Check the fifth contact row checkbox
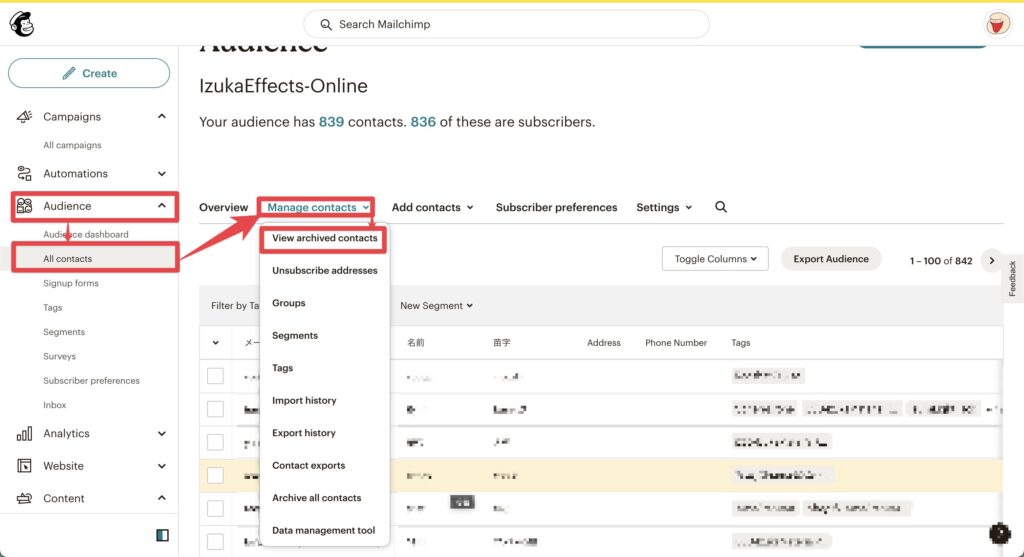1024x557 pixels. tap(216, 508)
